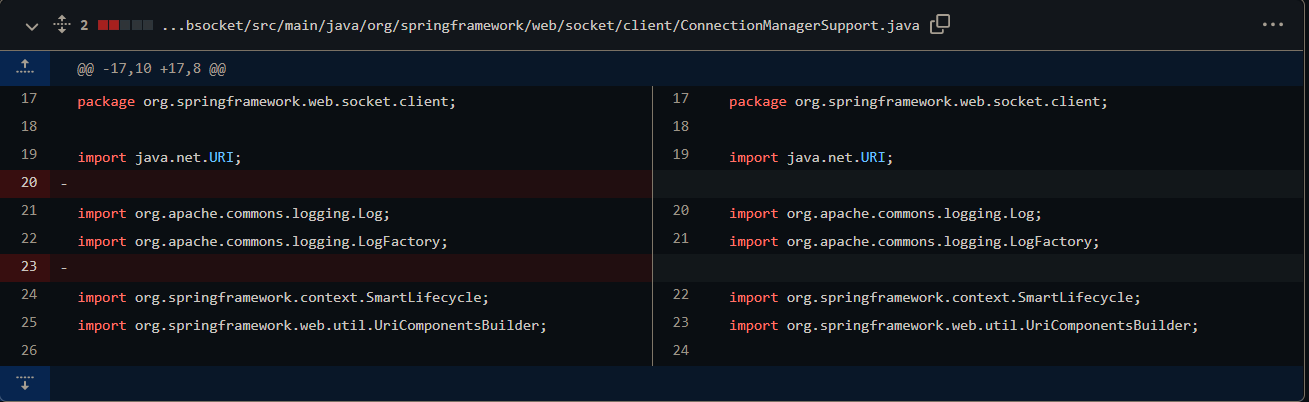Click left package declaration code line
The image size is (1309, 402).
pyautogui.click(x=267, y=101)
